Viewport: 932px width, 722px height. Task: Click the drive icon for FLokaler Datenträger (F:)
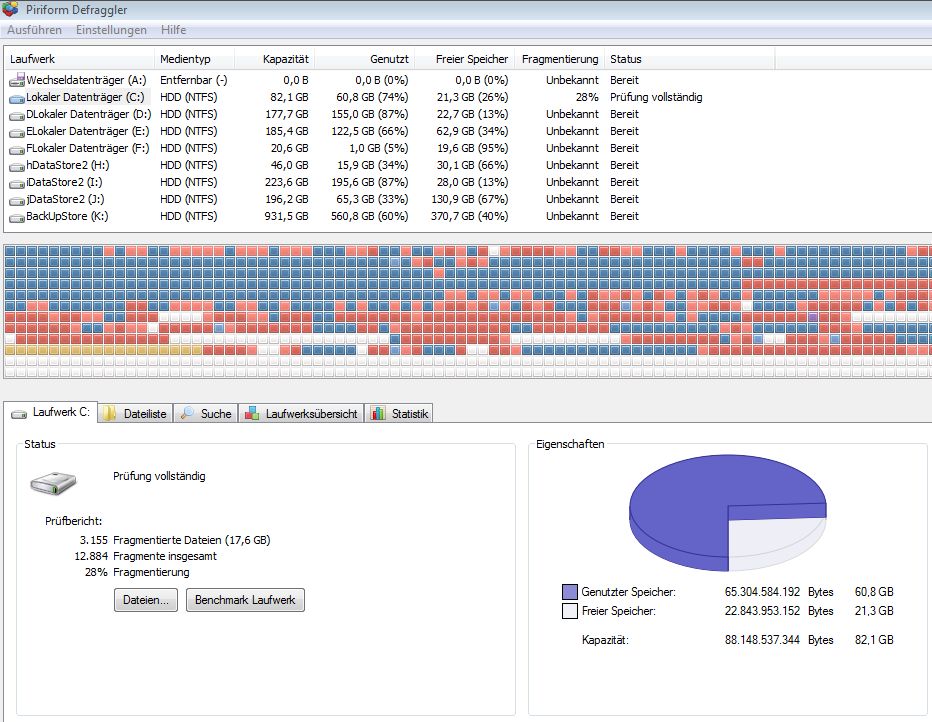pos(17,149)
